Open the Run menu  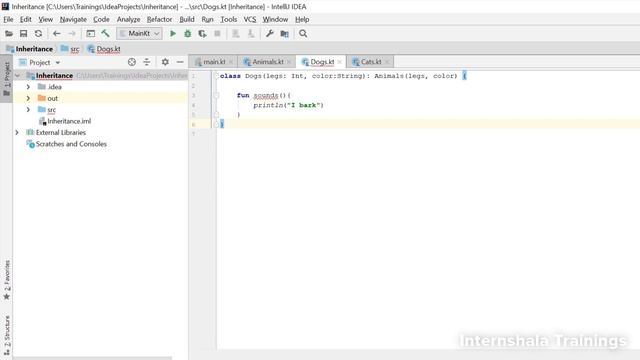click(x=207, y=19)
